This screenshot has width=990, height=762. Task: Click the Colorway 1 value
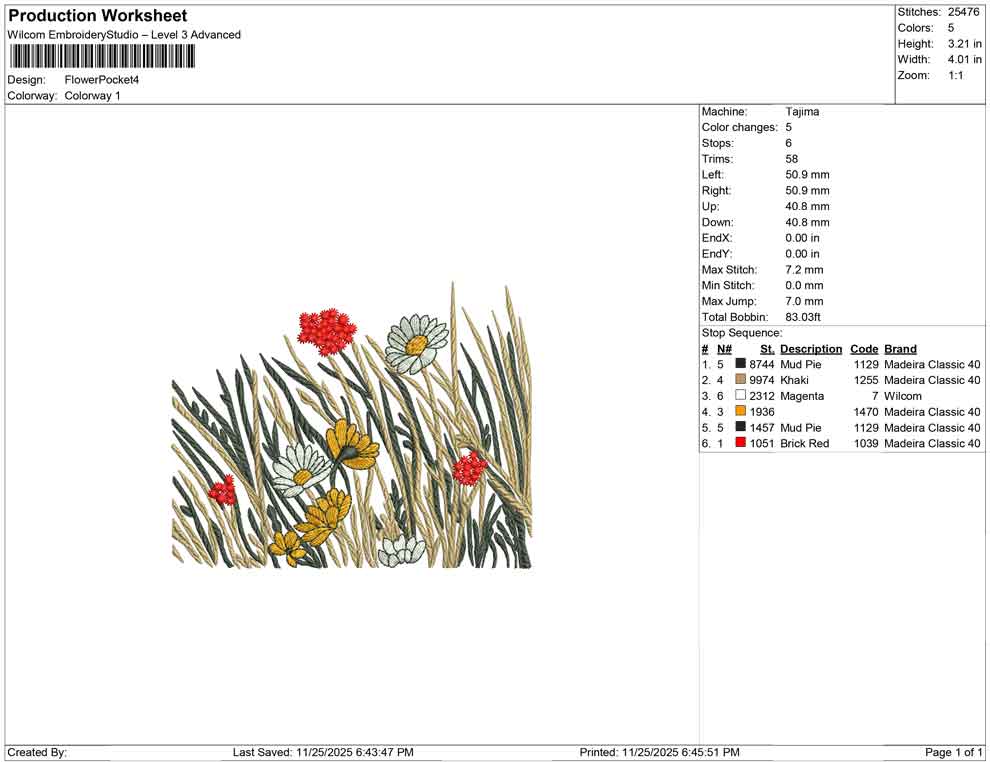point(92,96)
